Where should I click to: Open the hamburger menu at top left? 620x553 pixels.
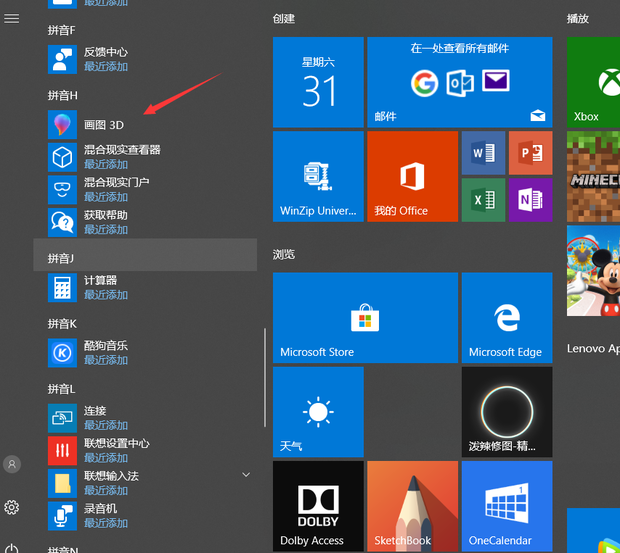pos(11,18)
